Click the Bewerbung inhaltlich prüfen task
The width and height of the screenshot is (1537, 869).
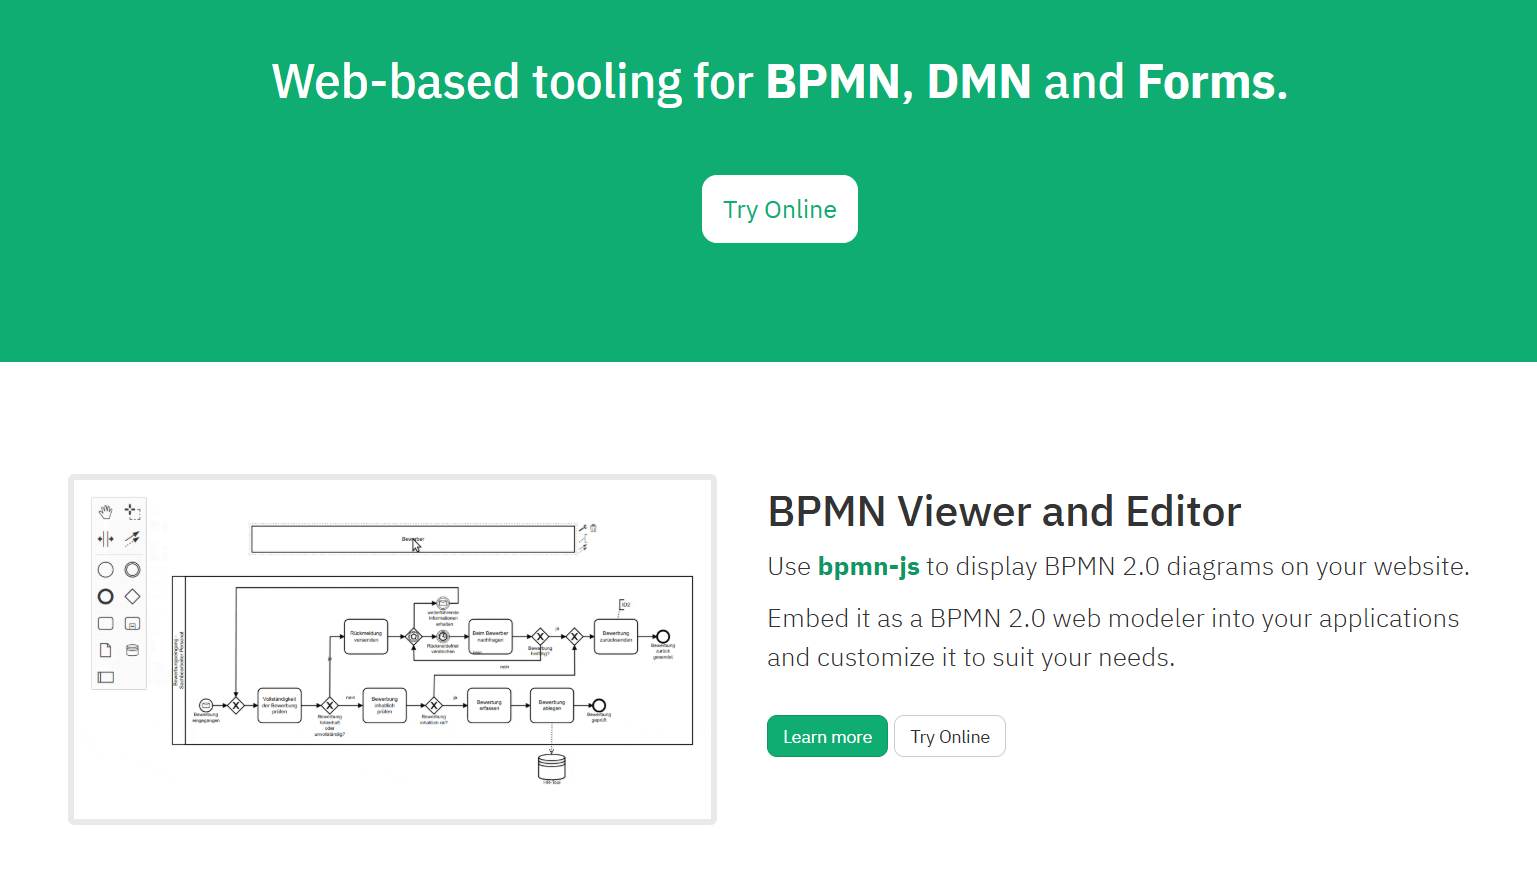[x=385, y=705]
